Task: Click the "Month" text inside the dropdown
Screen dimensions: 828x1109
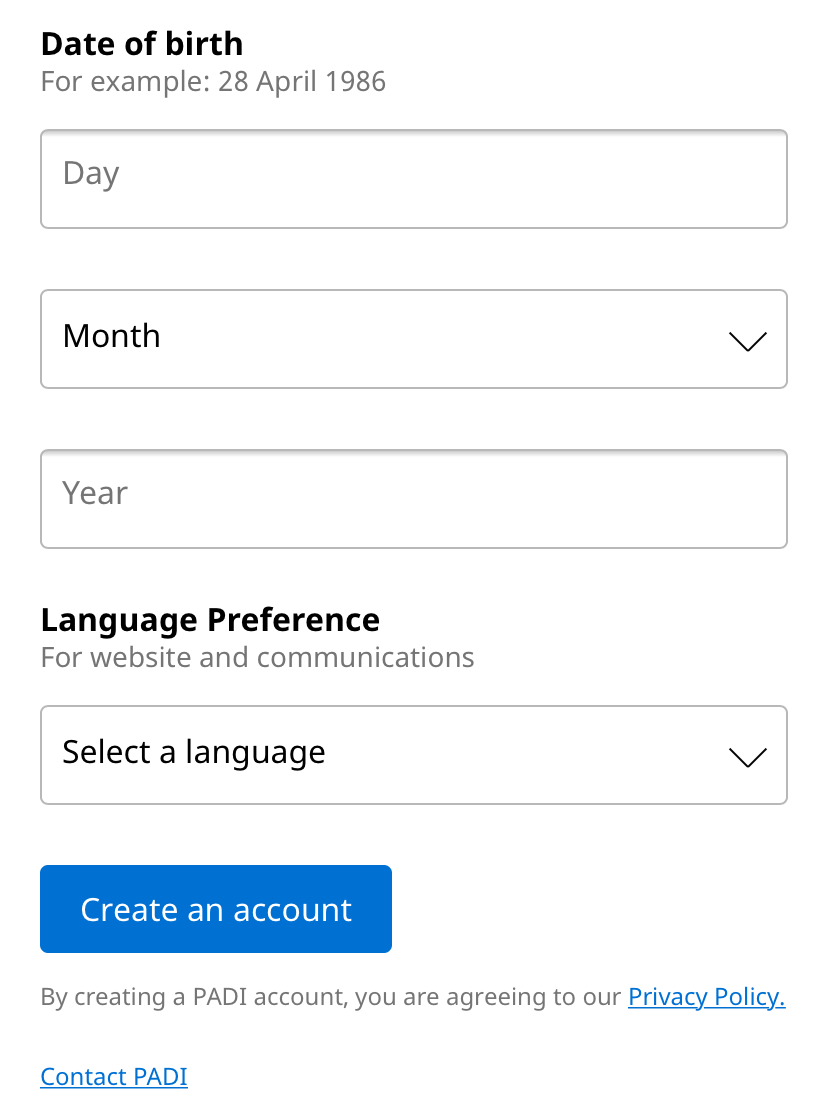Action: click(111, 336)
